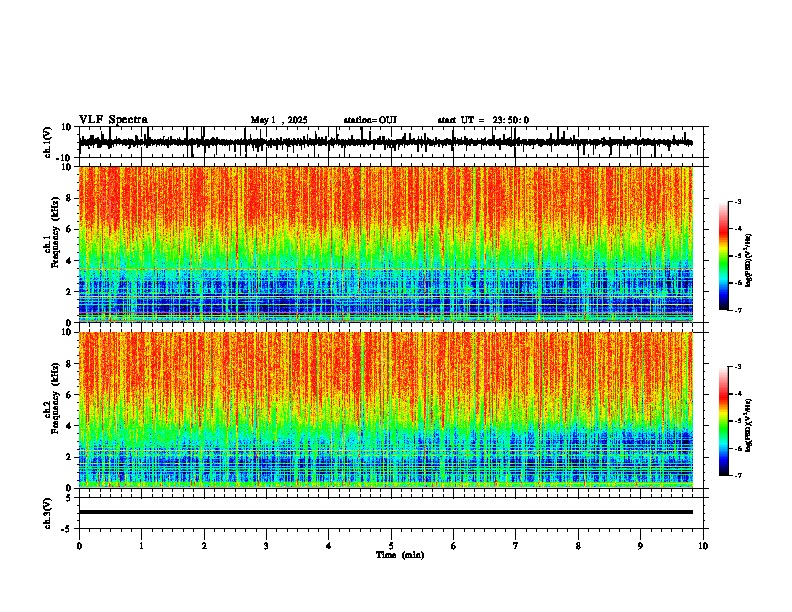Click the "-7" tick on the ch.1 color bar
This screenshot has height=612, width=792.
[x=737, y=310]
